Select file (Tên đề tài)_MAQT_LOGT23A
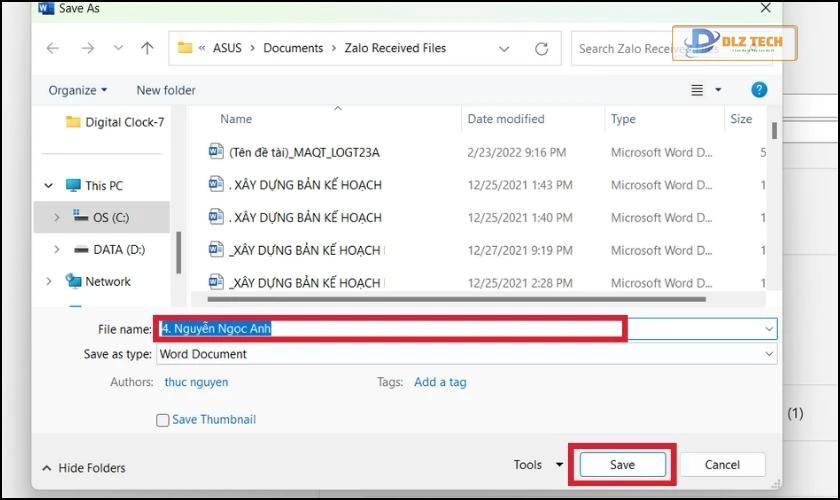 [x=304, y=153]
